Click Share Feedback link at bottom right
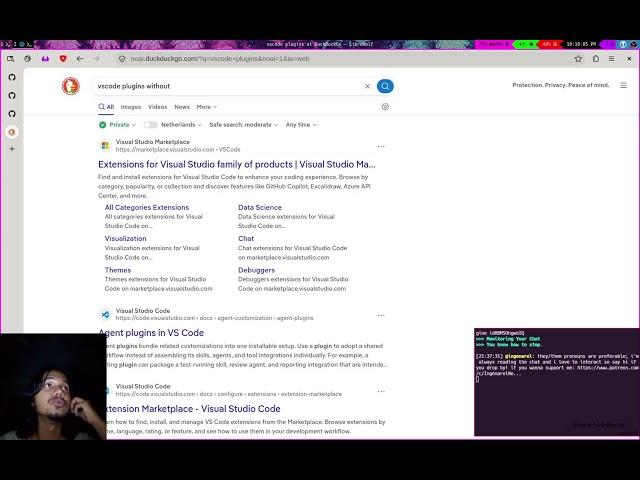This screenshot has width=640, height=480. click(x=598, y=425)
